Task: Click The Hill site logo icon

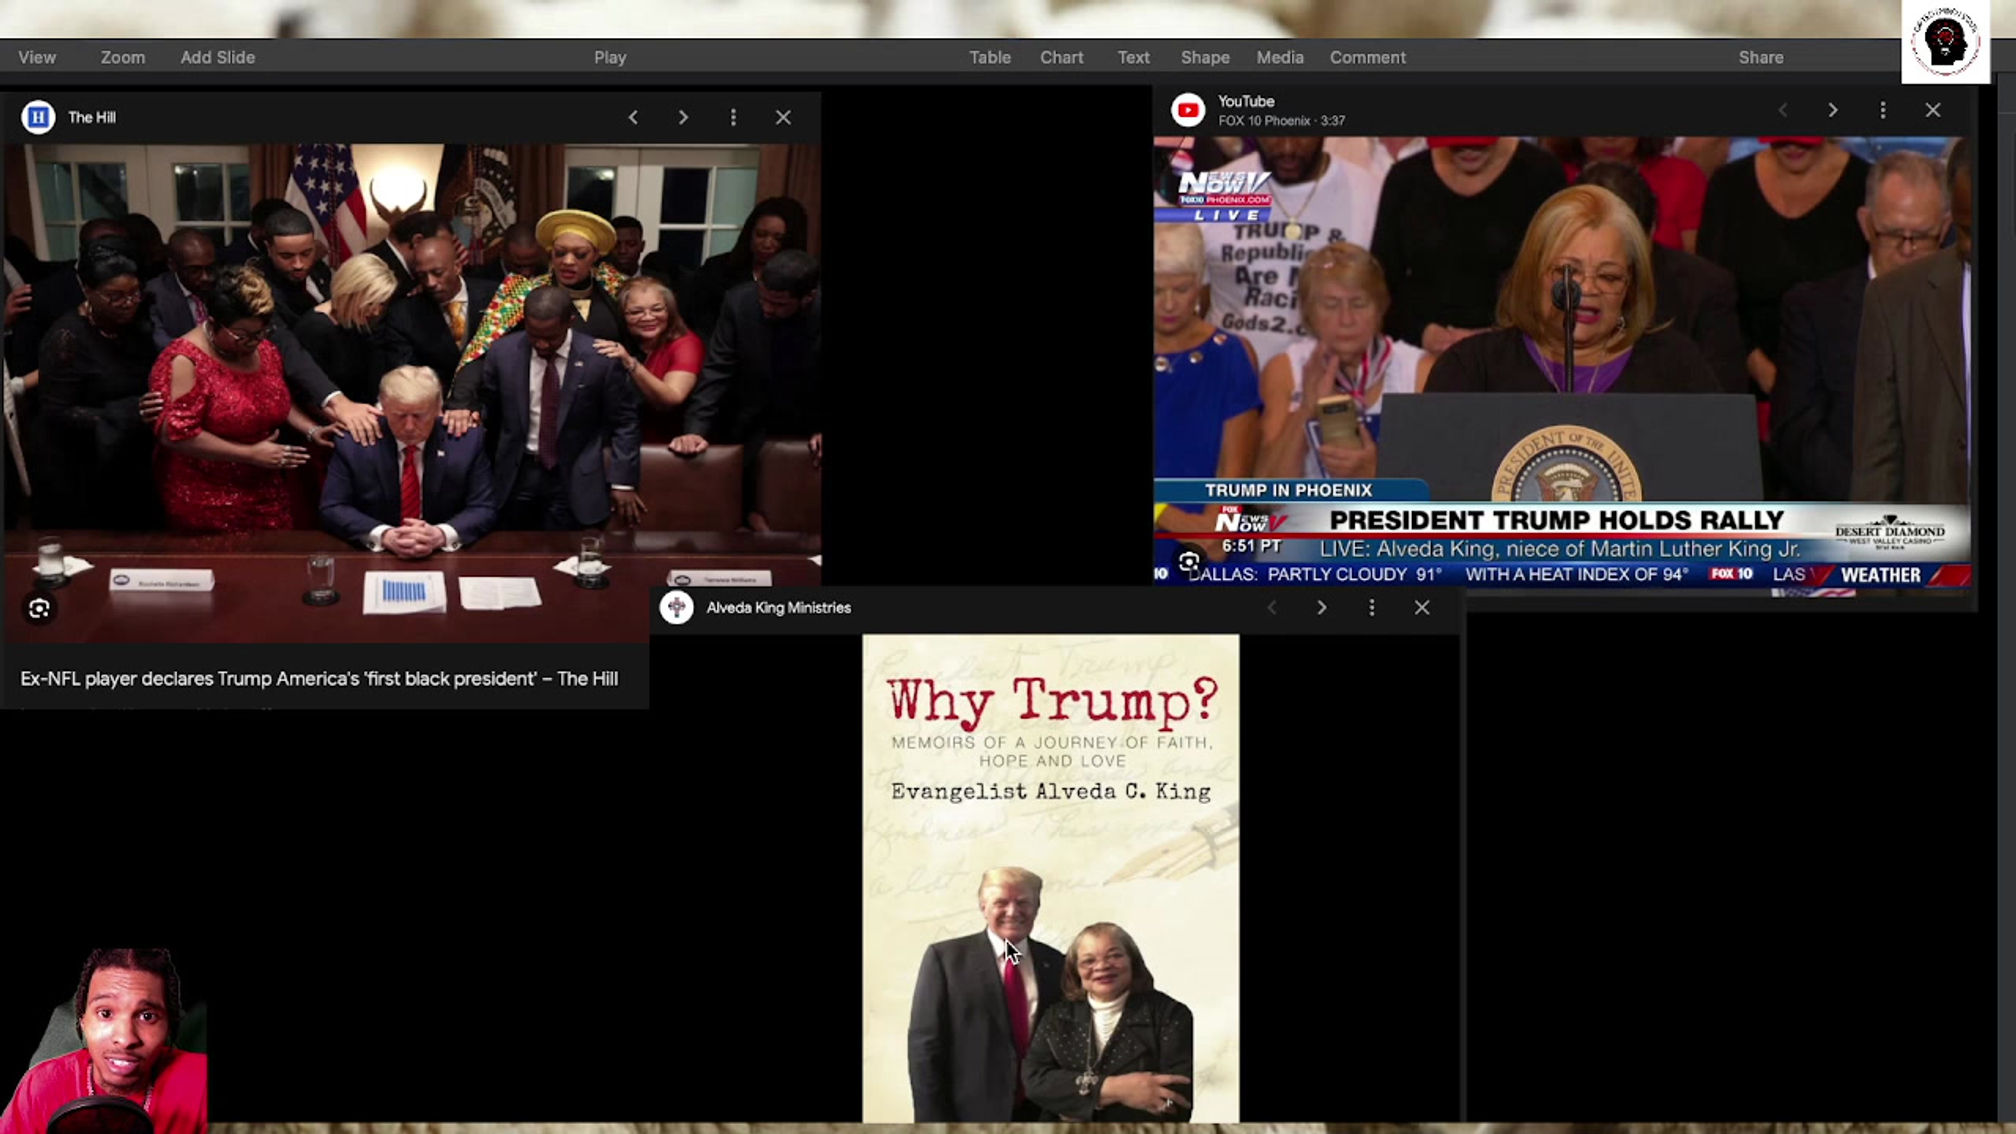Action: 38,117
